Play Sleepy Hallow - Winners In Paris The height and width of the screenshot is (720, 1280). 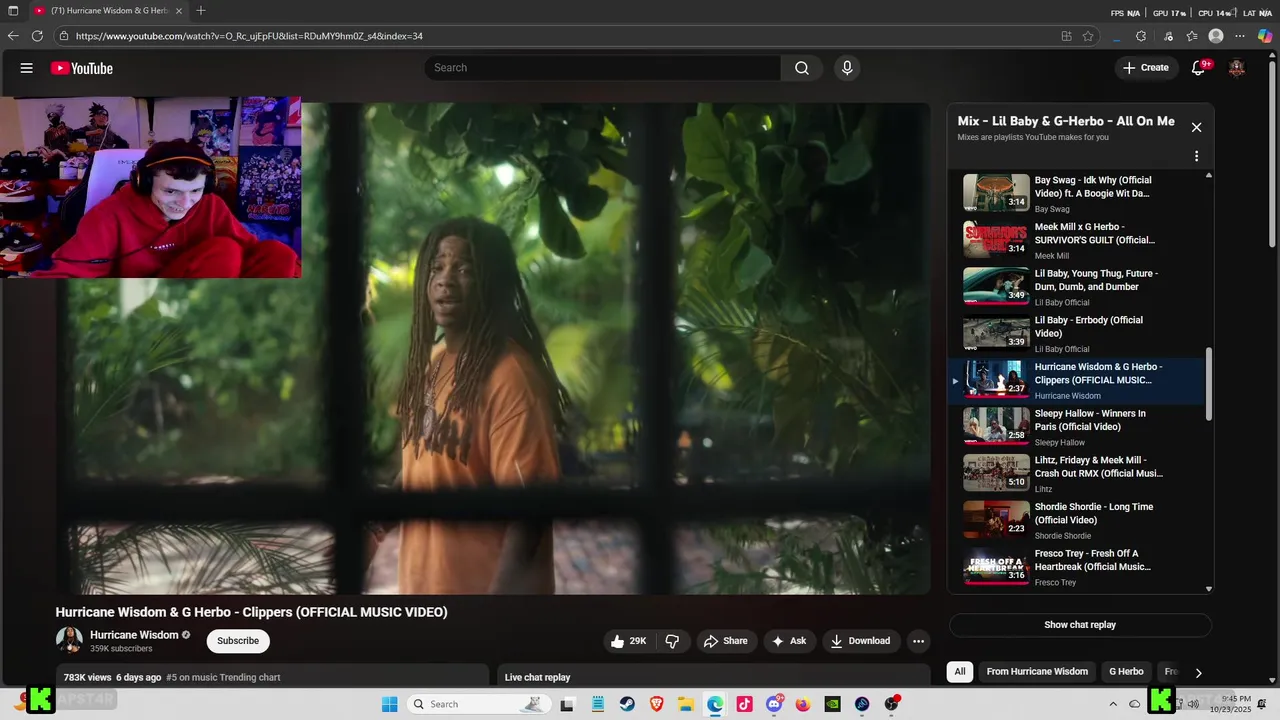[x=1078, y=427]
